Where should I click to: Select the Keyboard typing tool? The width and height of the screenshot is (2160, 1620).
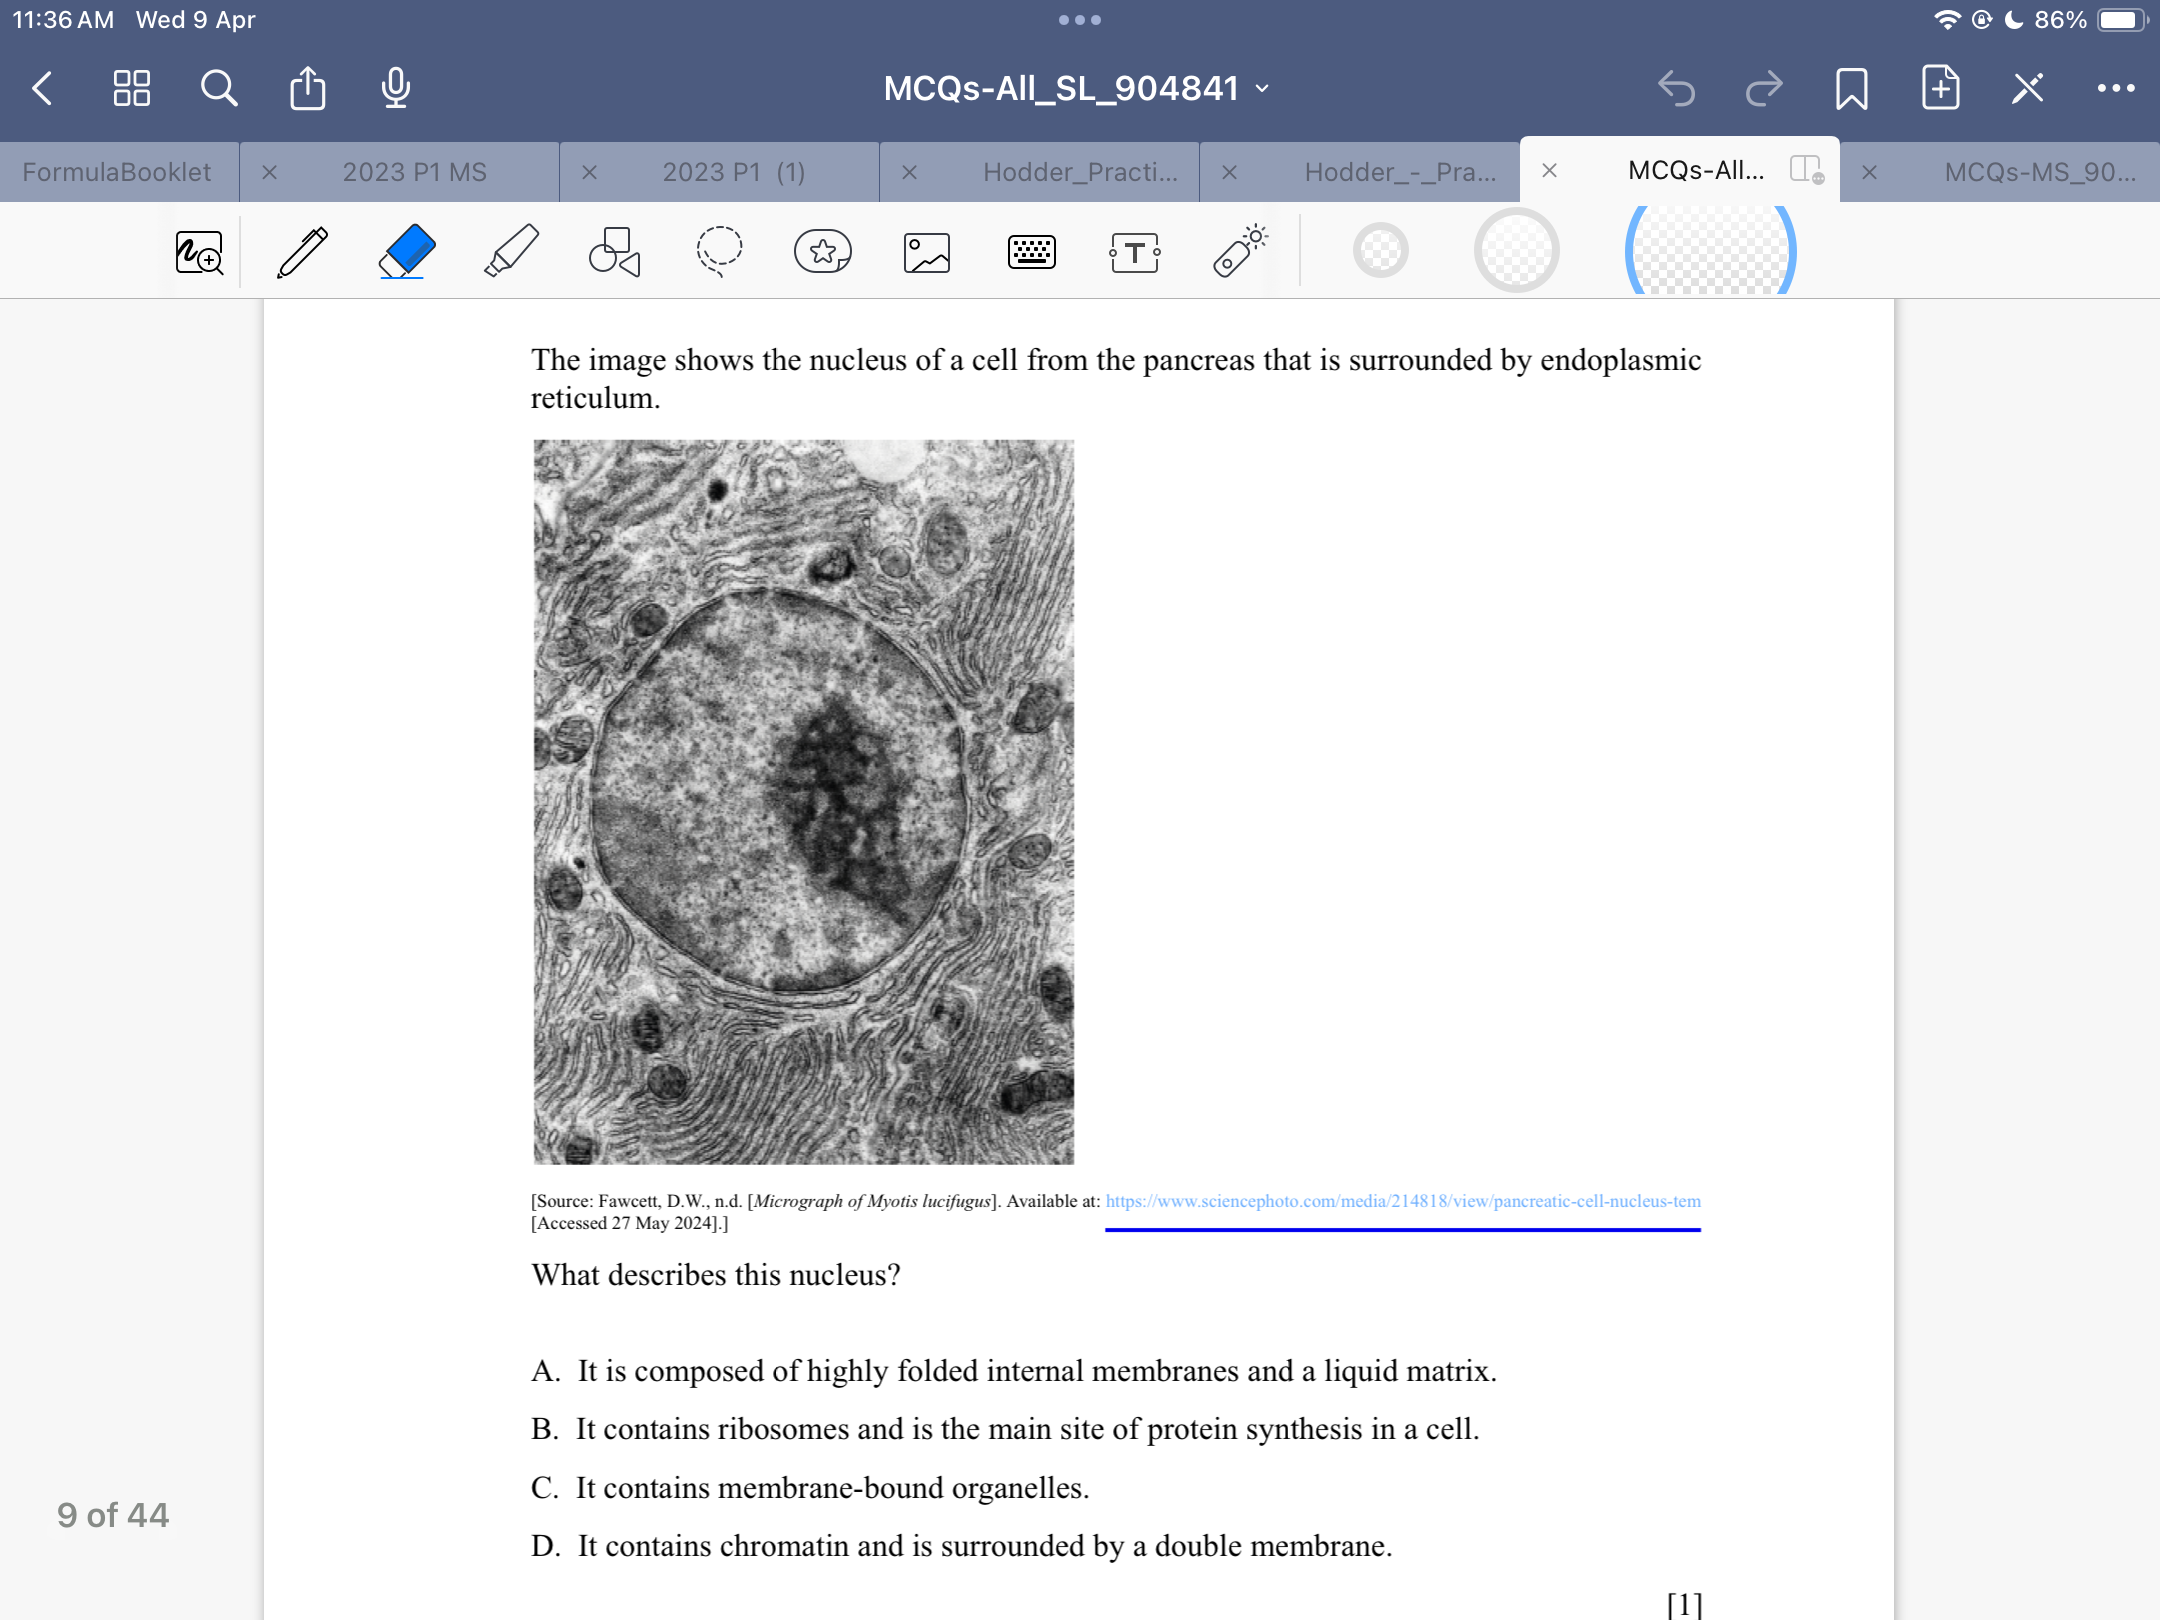click(x=1031, y=252)
